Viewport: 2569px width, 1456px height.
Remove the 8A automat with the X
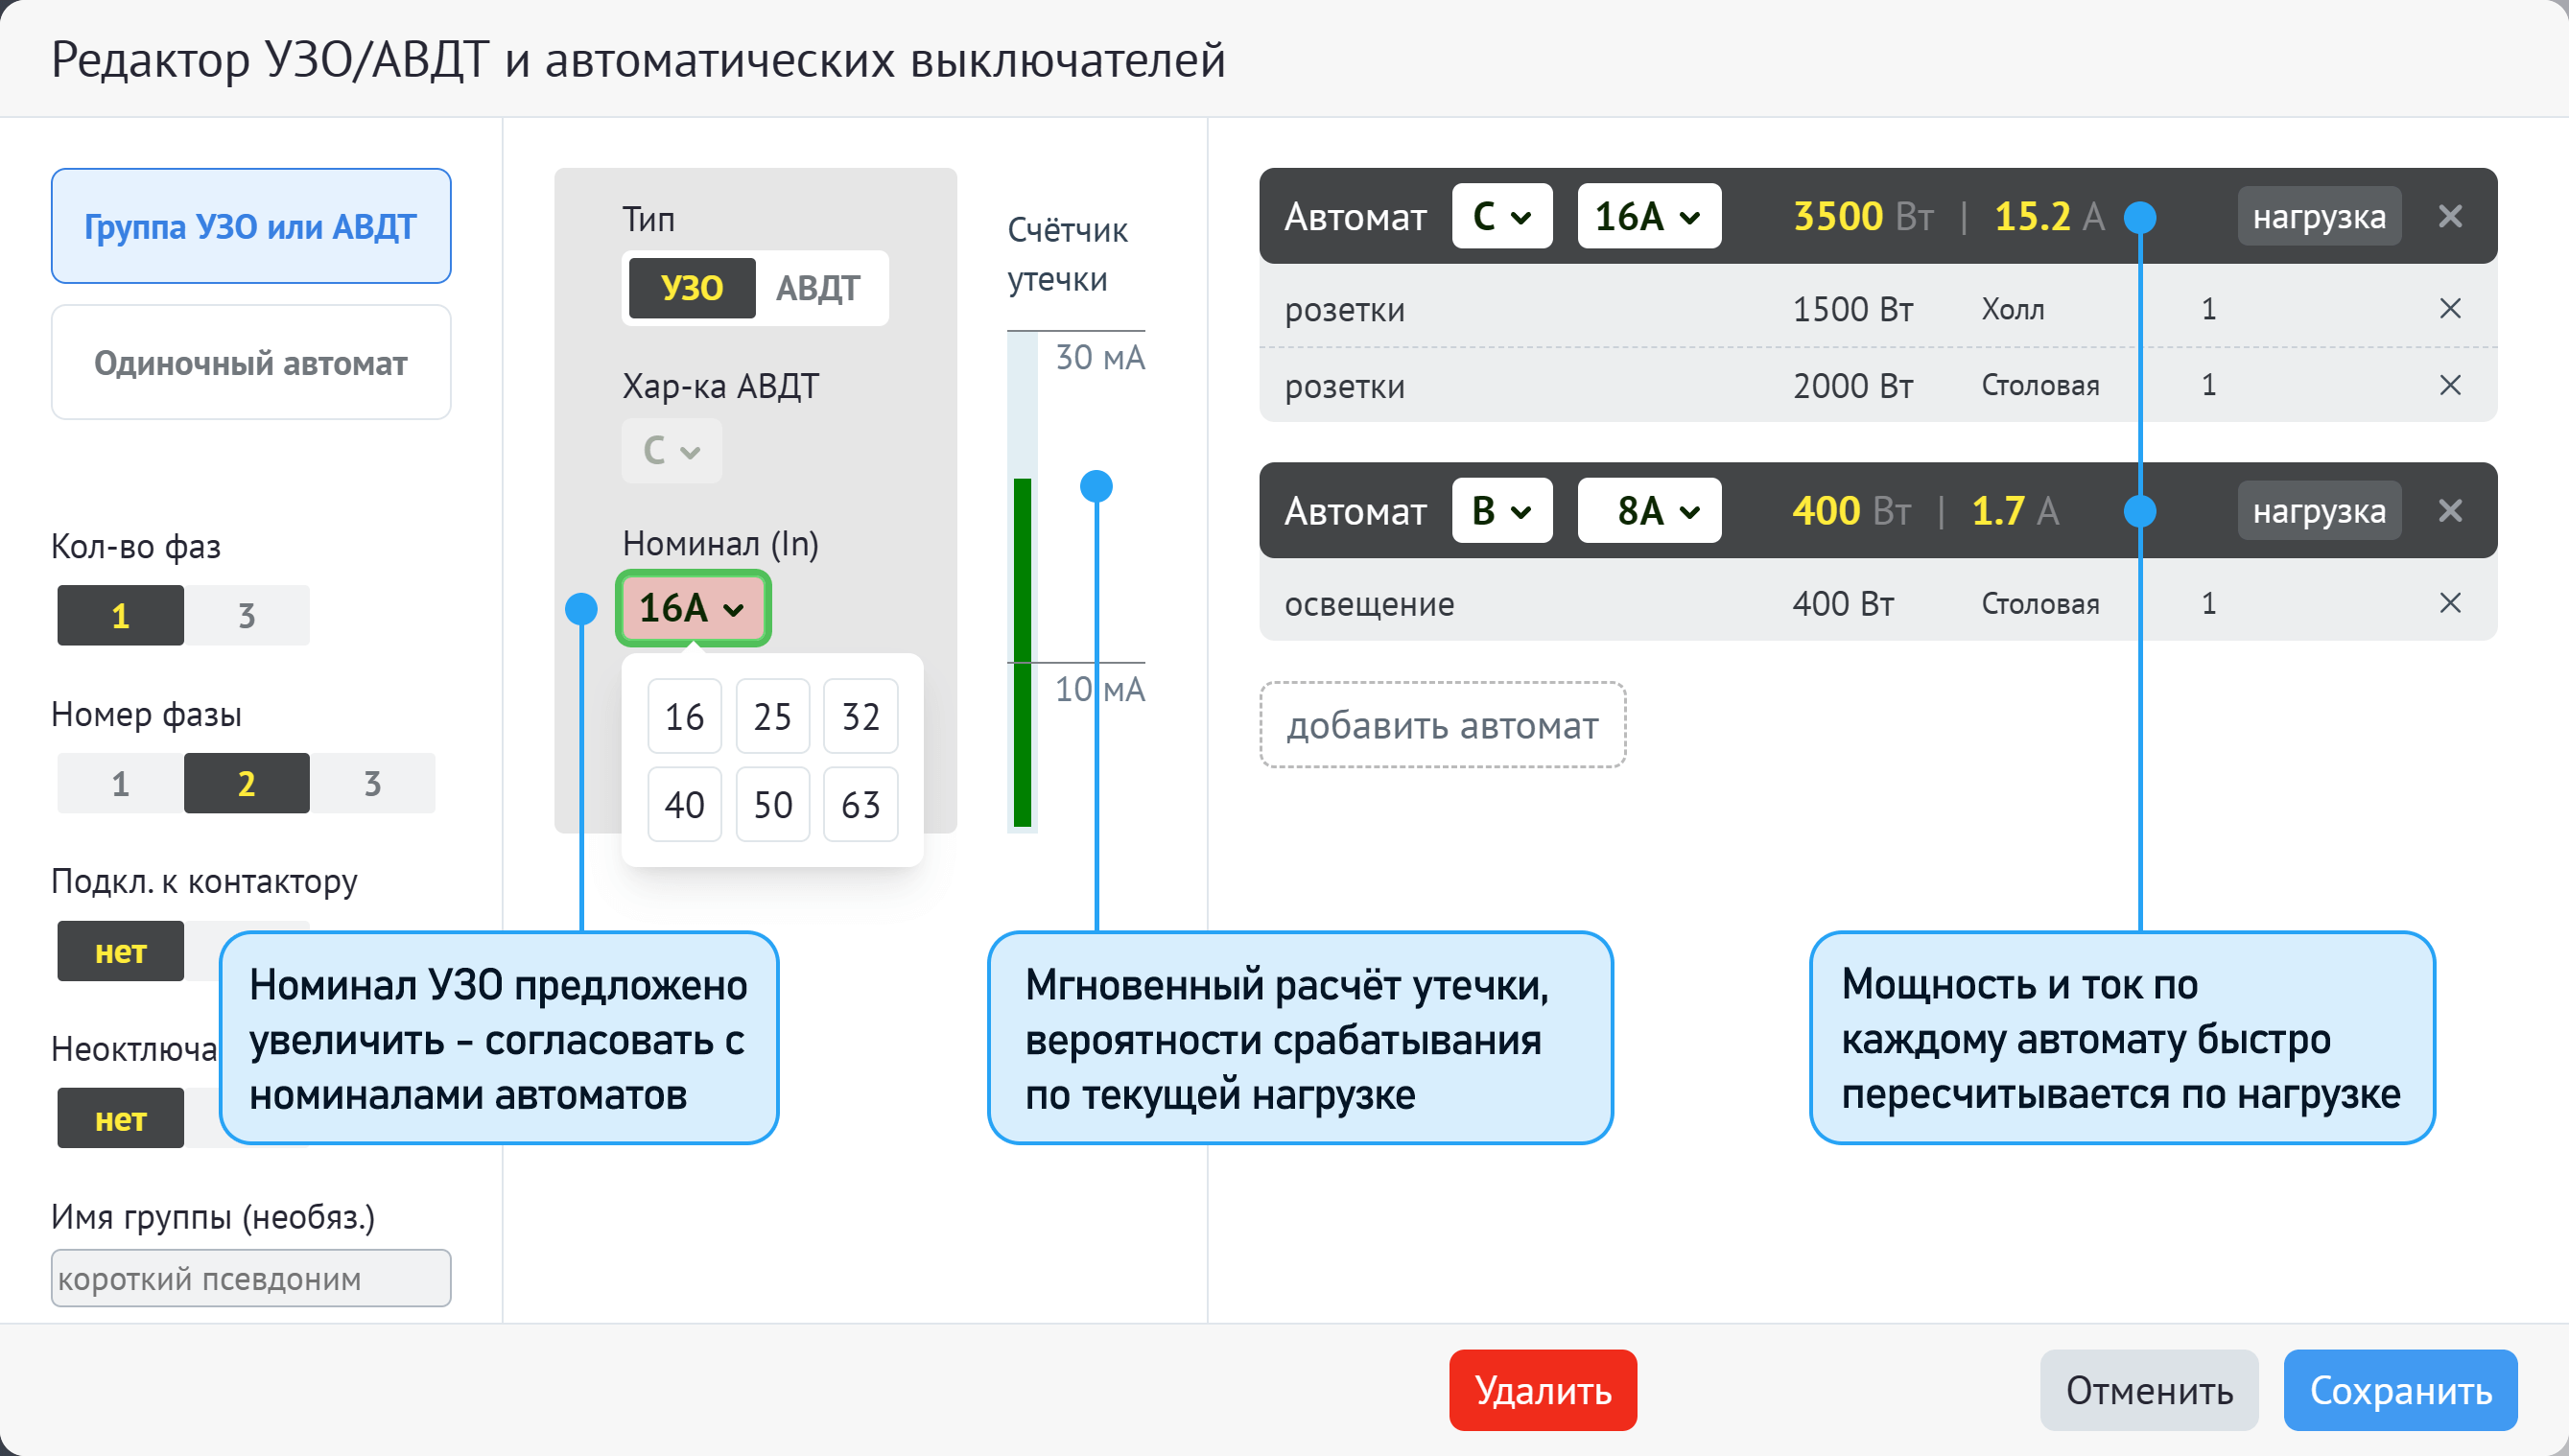click(x=2449, y=511)
